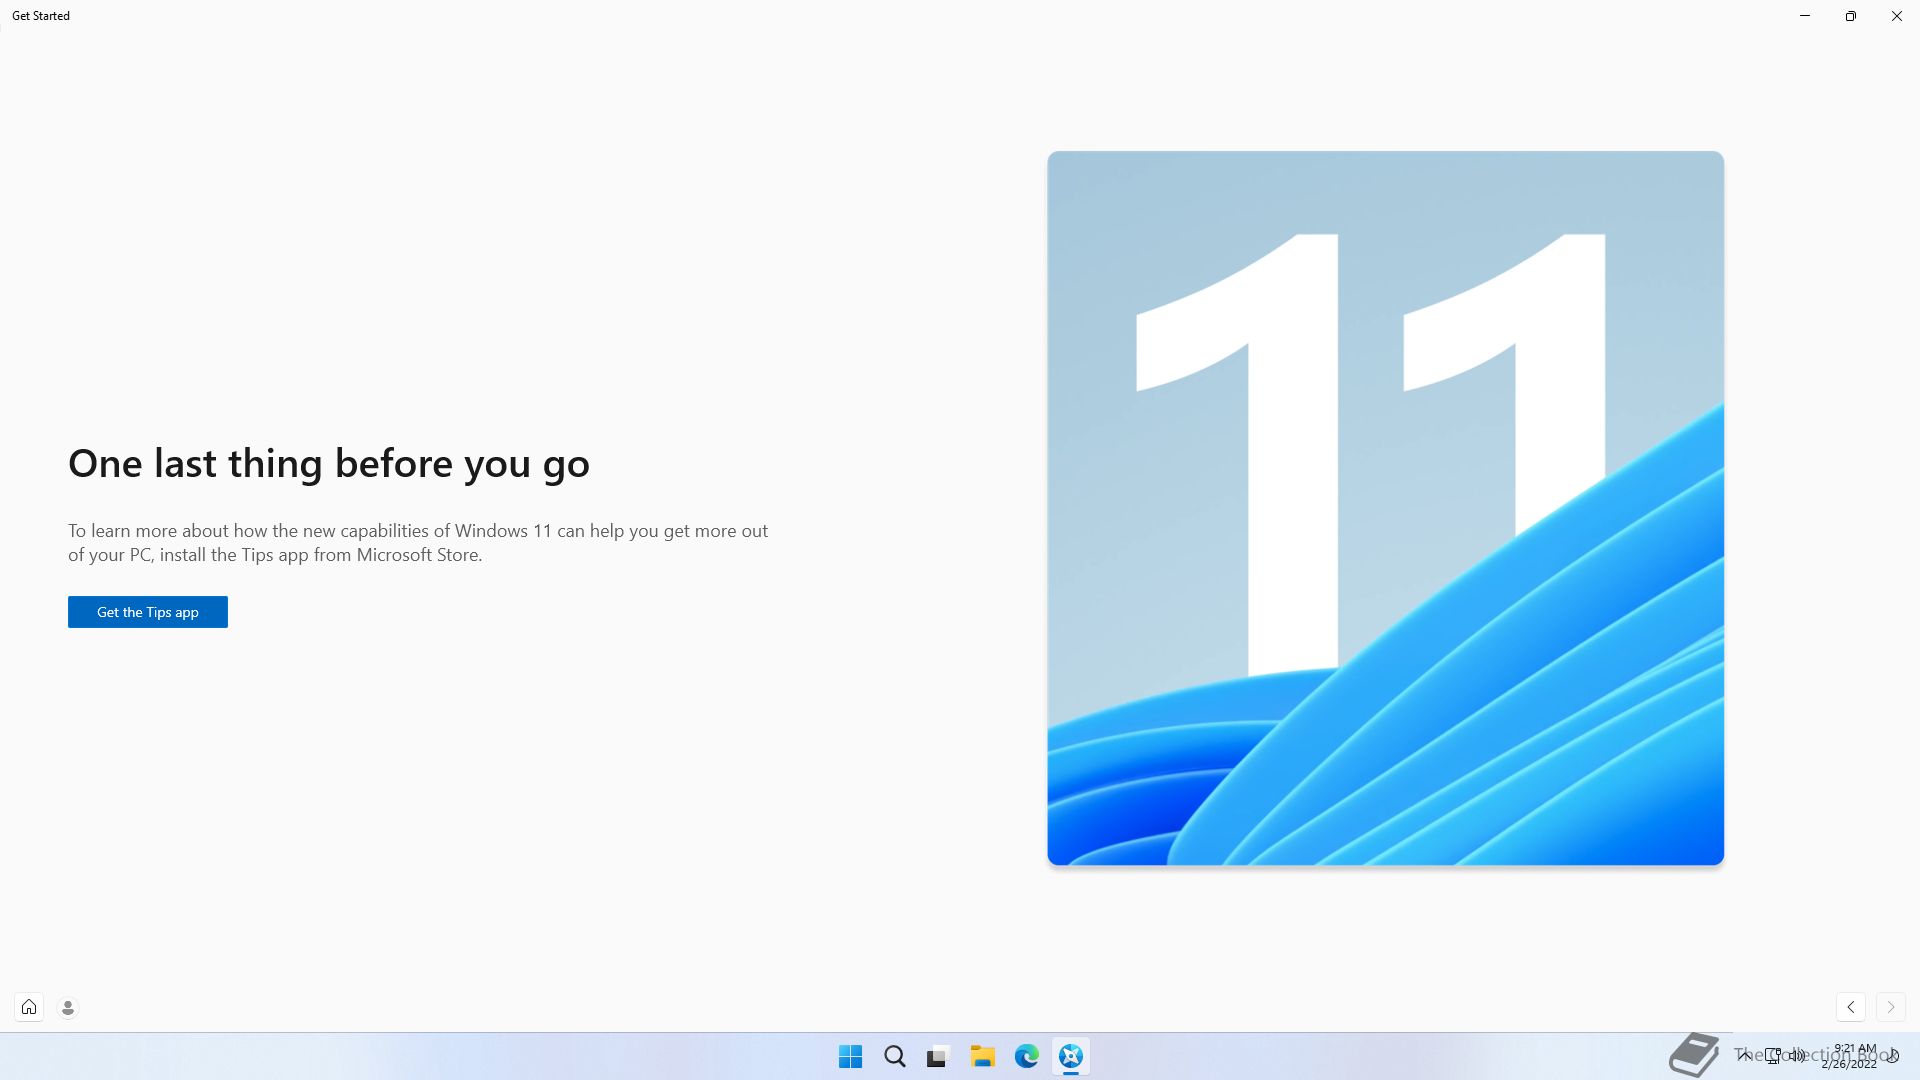Go to the Get Started home page

point(29,1007)
